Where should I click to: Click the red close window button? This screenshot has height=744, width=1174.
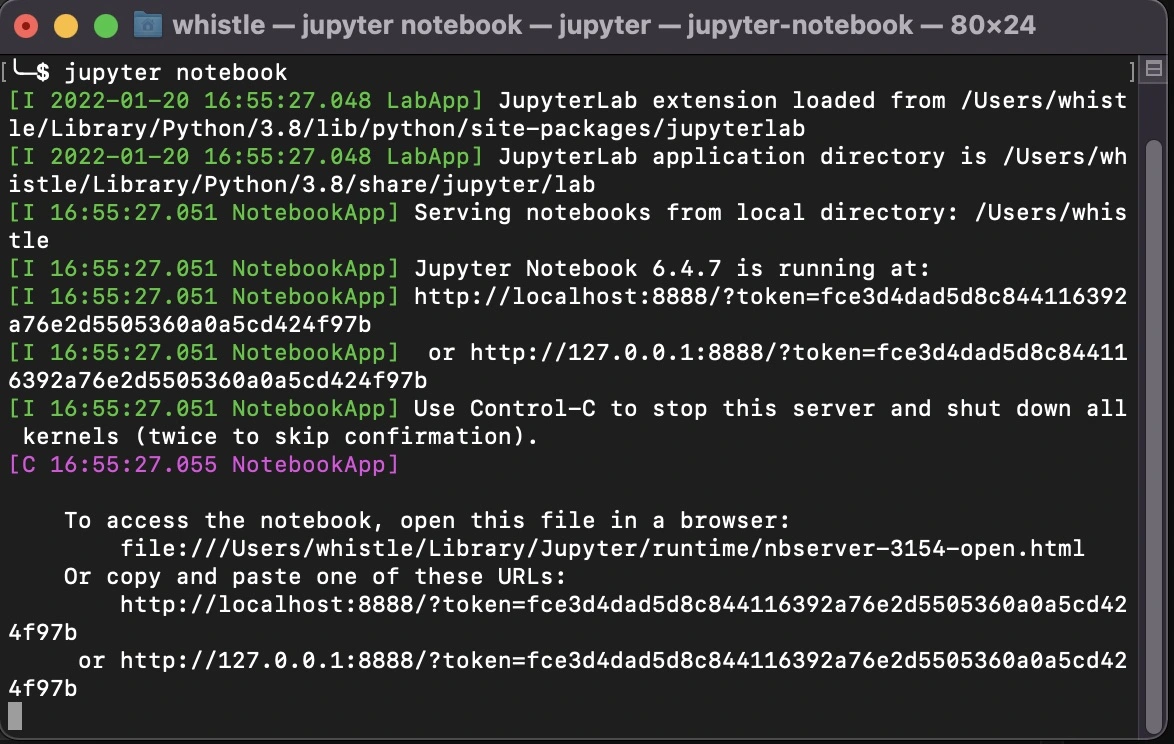tap(25, 26)
